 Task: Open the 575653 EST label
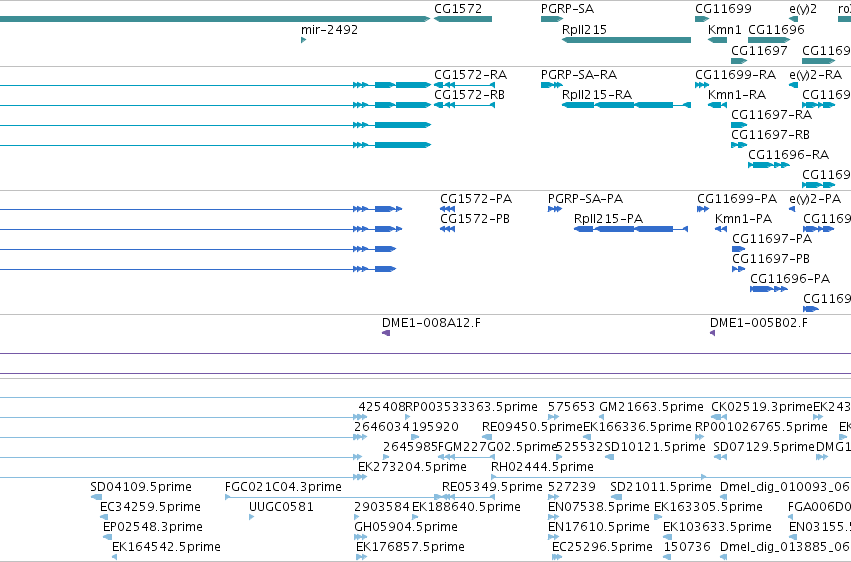click(571, 407)
